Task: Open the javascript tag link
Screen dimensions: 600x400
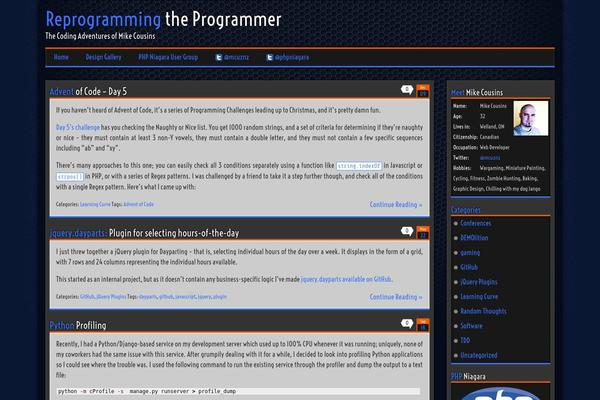Action: tap(185, 297)
